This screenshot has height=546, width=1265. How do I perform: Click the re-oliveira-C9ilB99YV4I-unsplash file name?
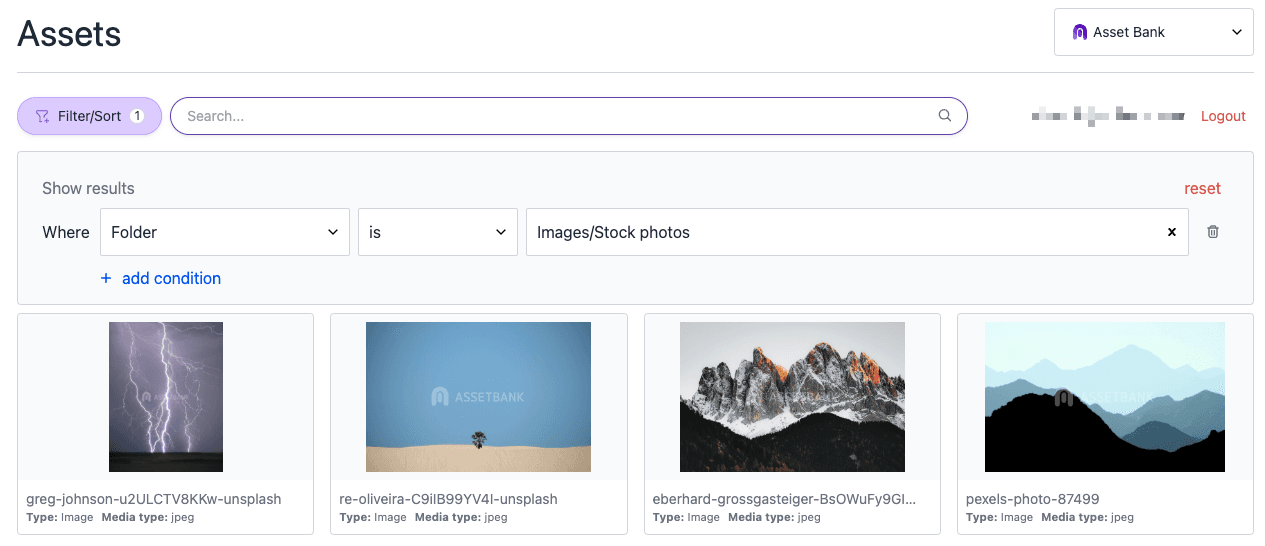point(449,499)
